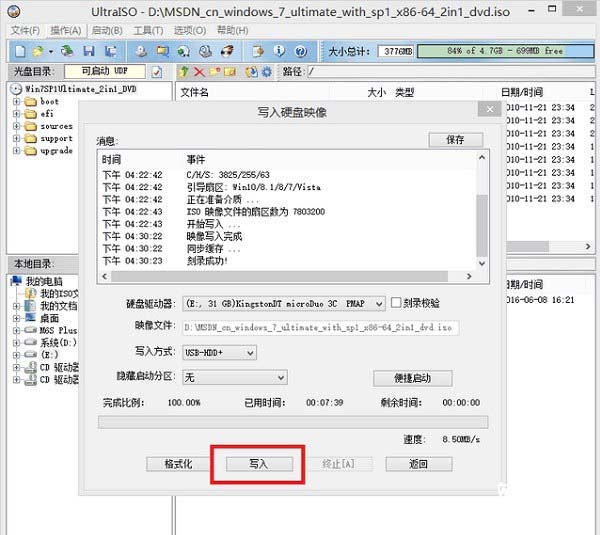Click the message log vertical scrollbar thumb
The image size is (600, 535).
point(482,225)
